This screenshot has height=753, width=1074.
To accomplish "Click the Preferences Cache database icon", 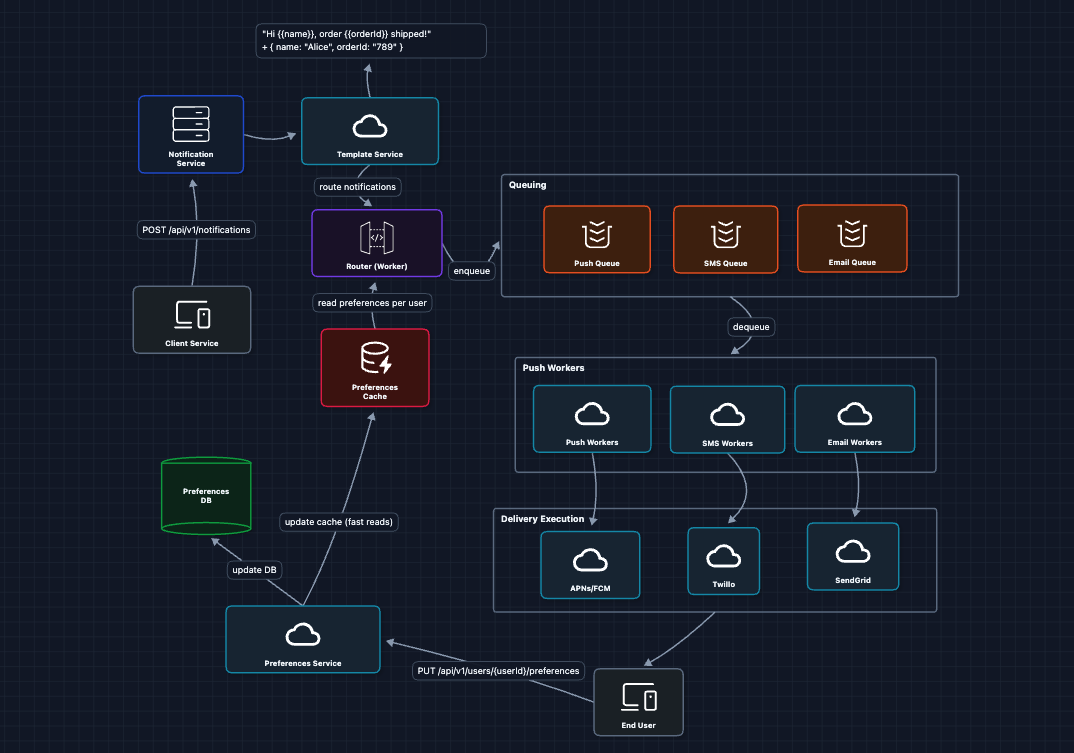I will click(375, 358).
